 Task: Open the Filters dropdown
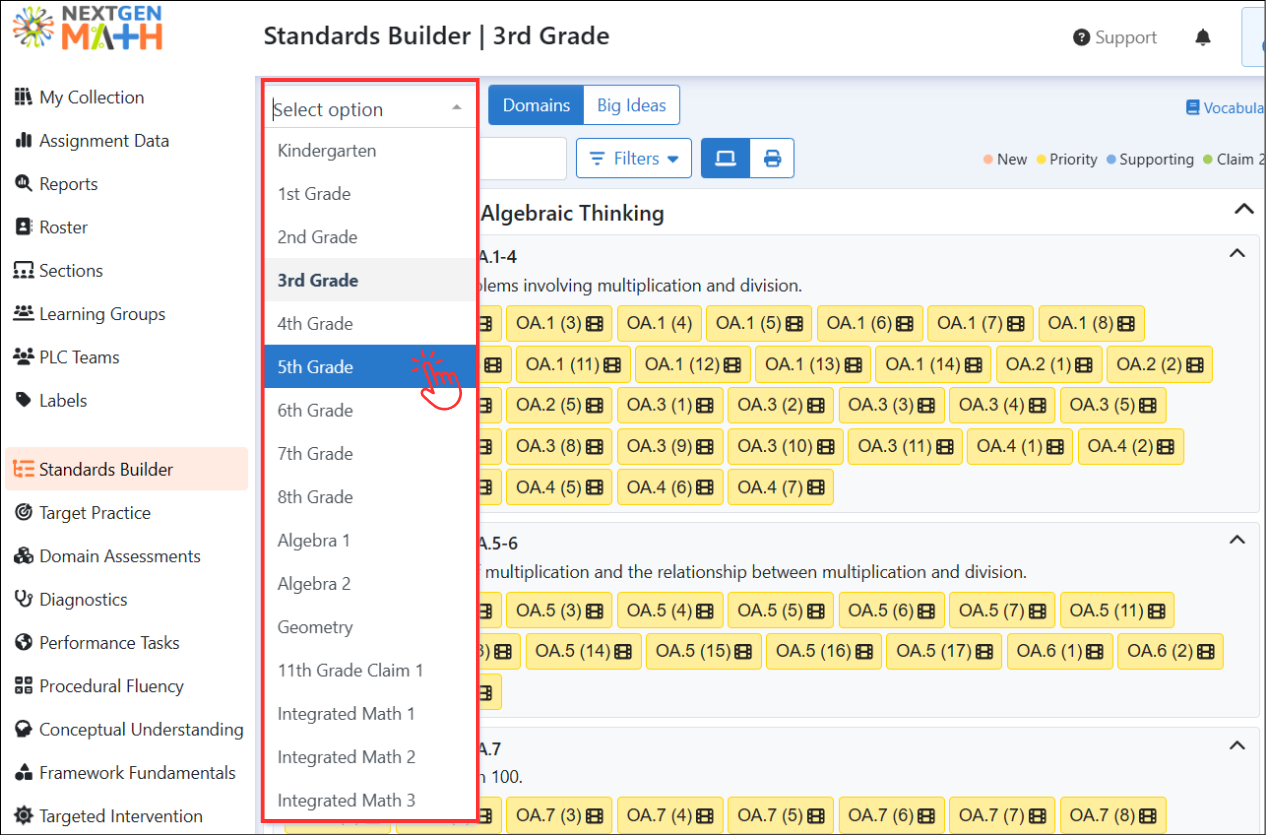[634, 158]
